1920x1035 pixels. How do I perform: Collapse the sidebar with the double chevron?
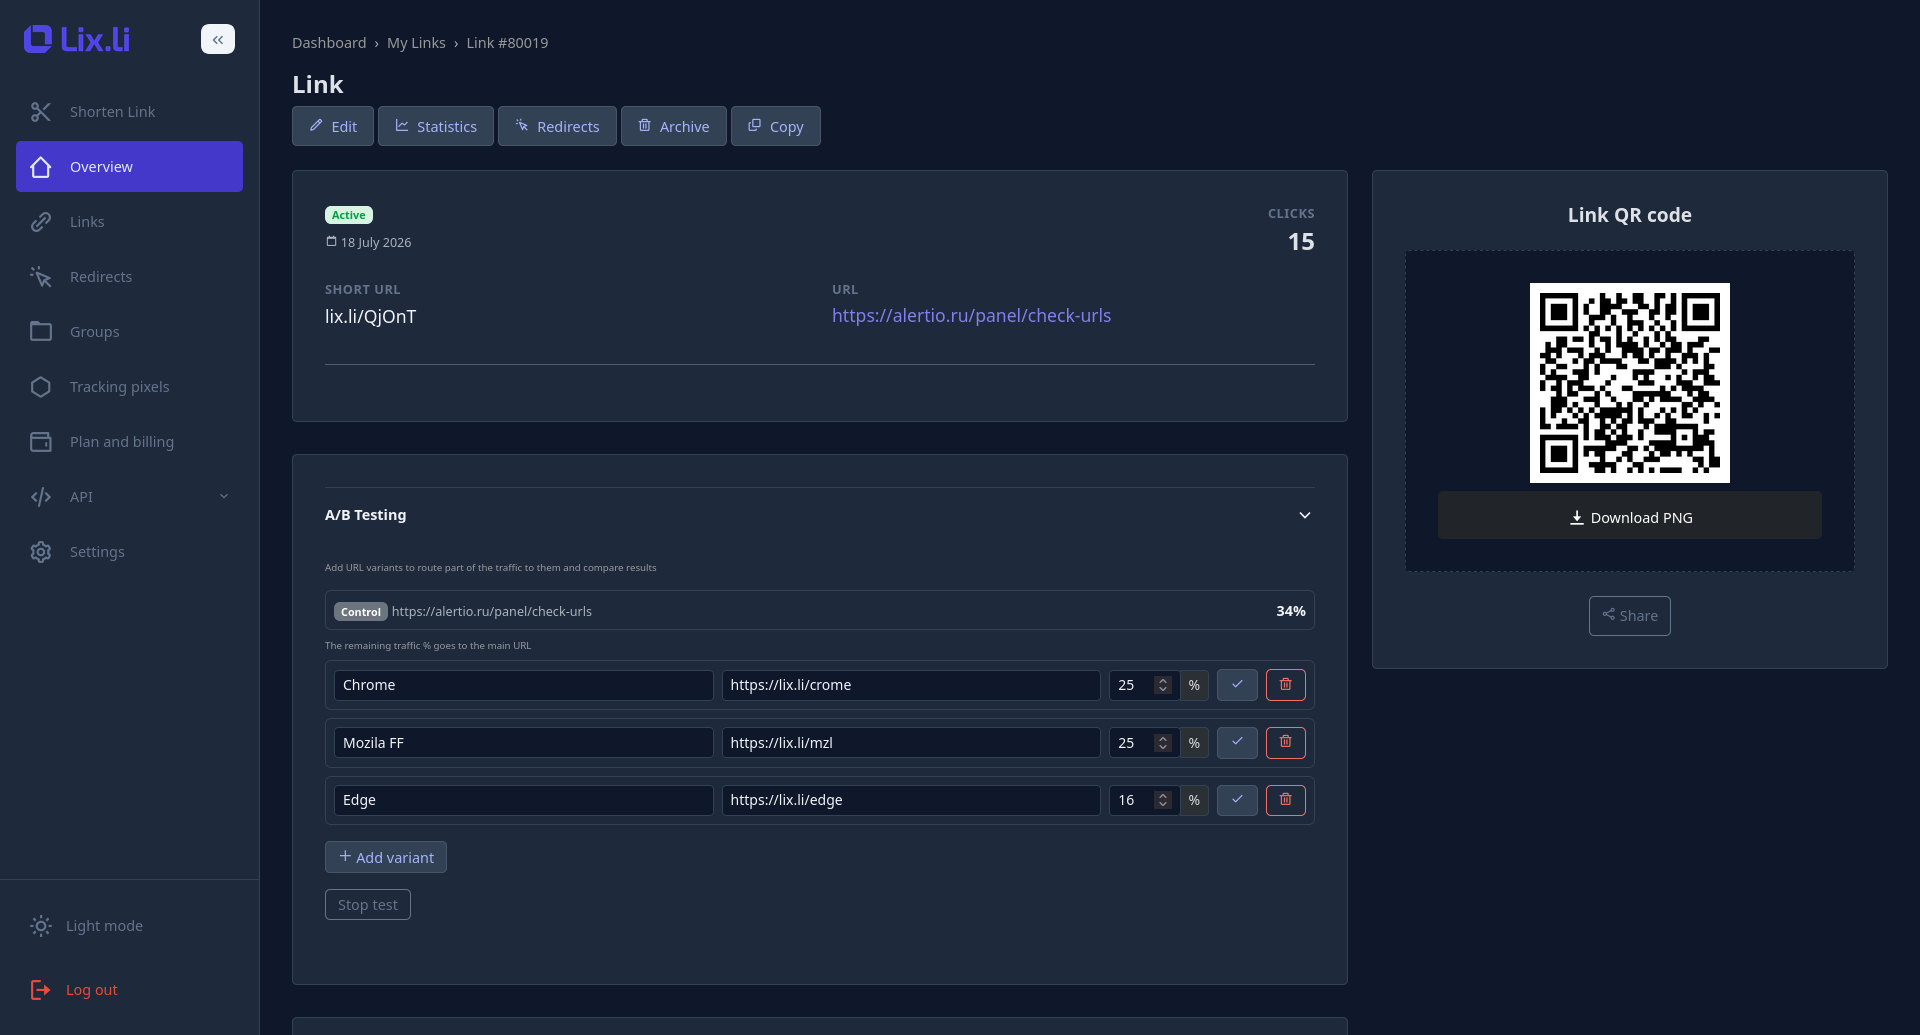218,39
